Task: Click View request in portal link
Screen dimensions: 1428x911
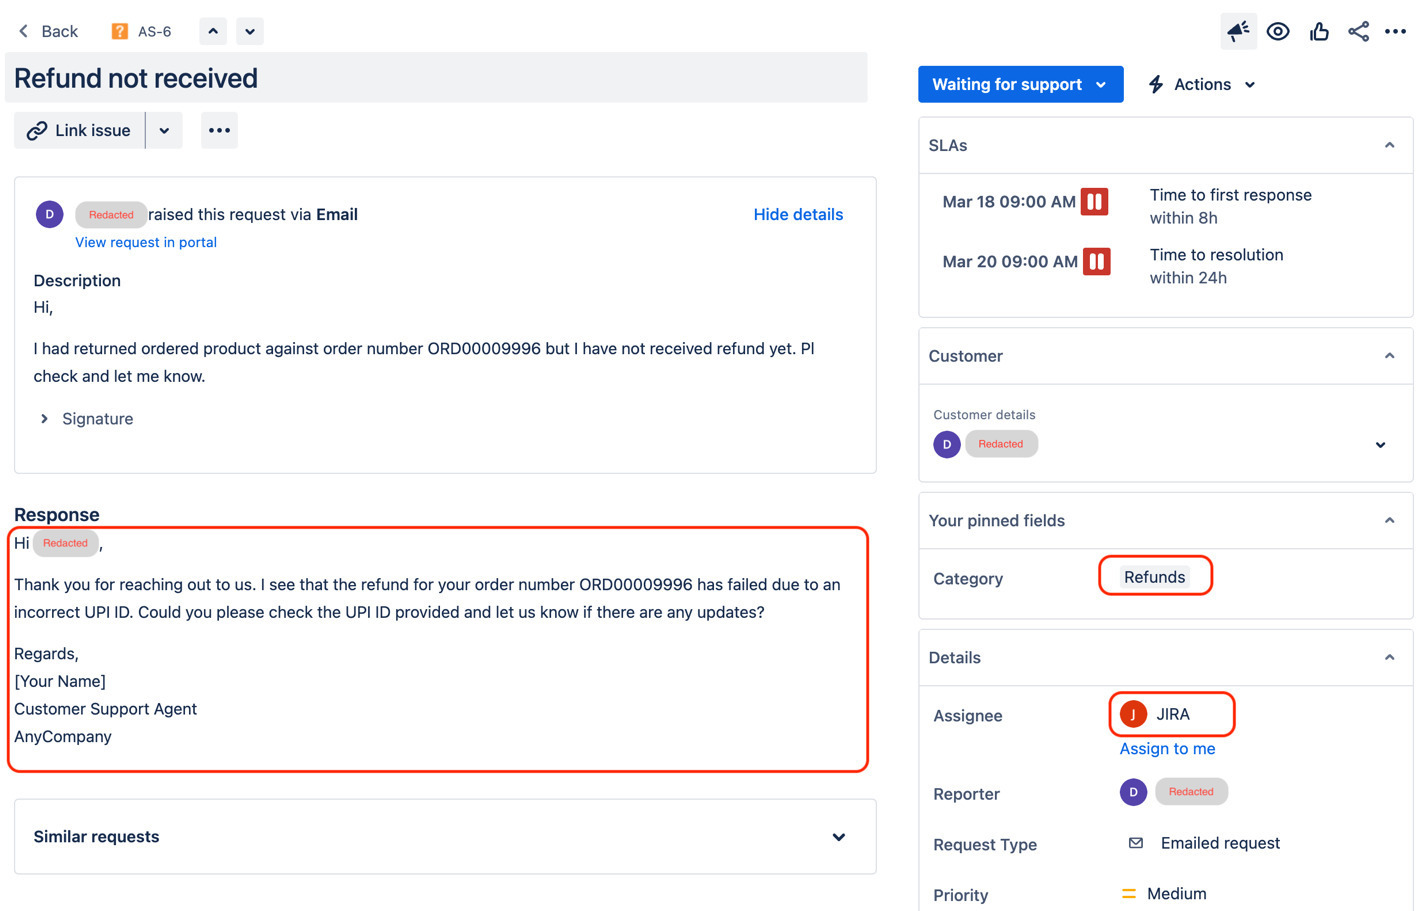Action: [146, 242]
